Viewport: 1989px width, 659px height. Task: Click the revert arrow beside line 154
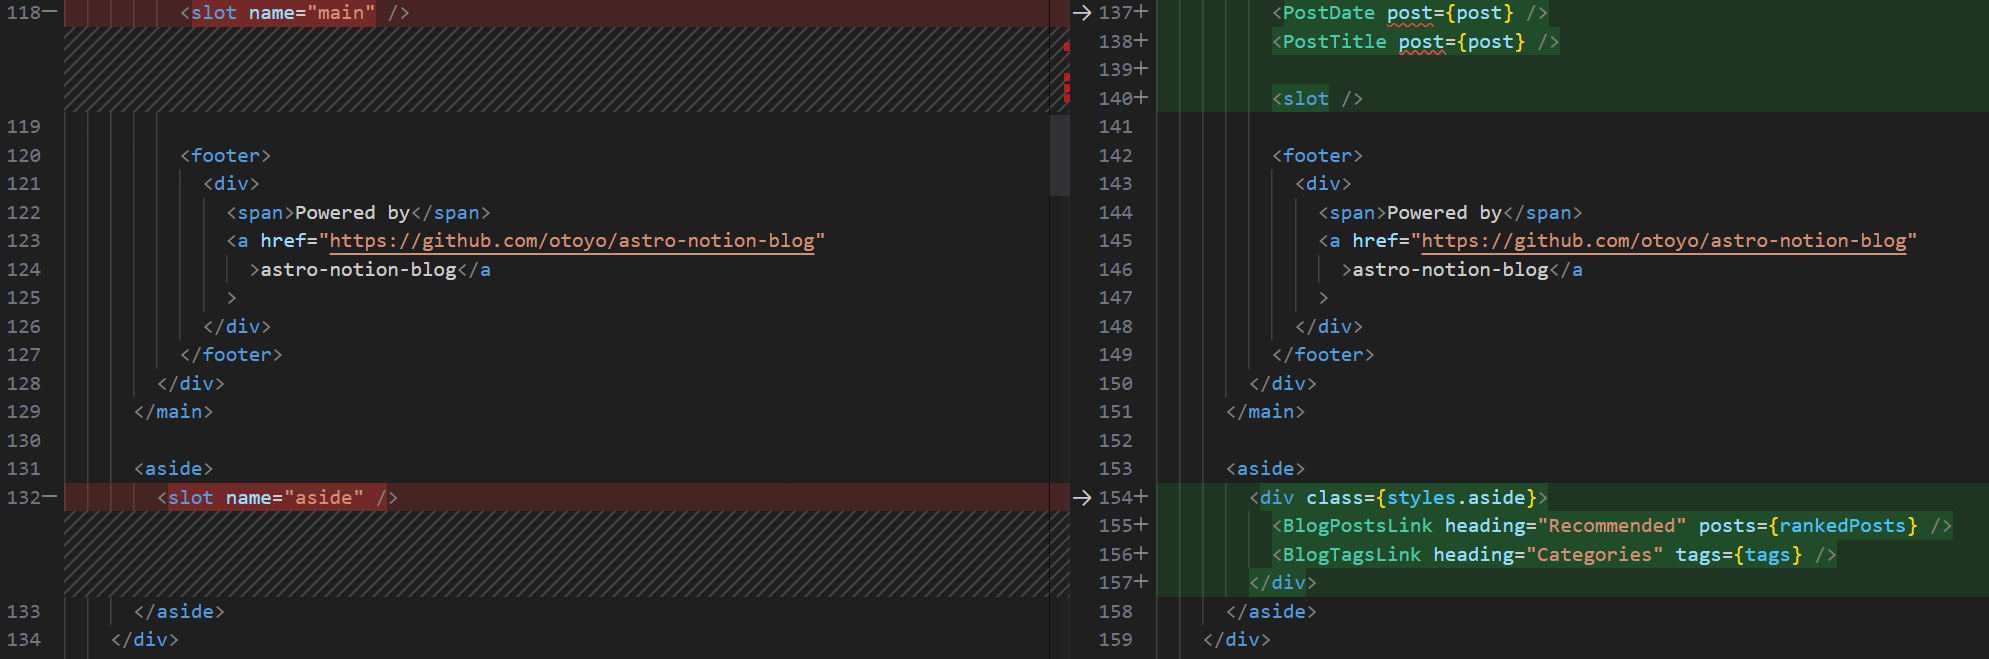1081,498
